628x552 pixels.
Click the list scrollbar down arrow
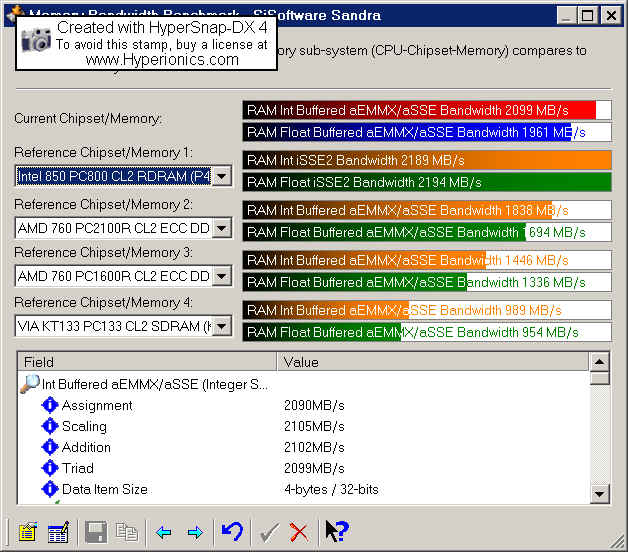pos(599,493)
